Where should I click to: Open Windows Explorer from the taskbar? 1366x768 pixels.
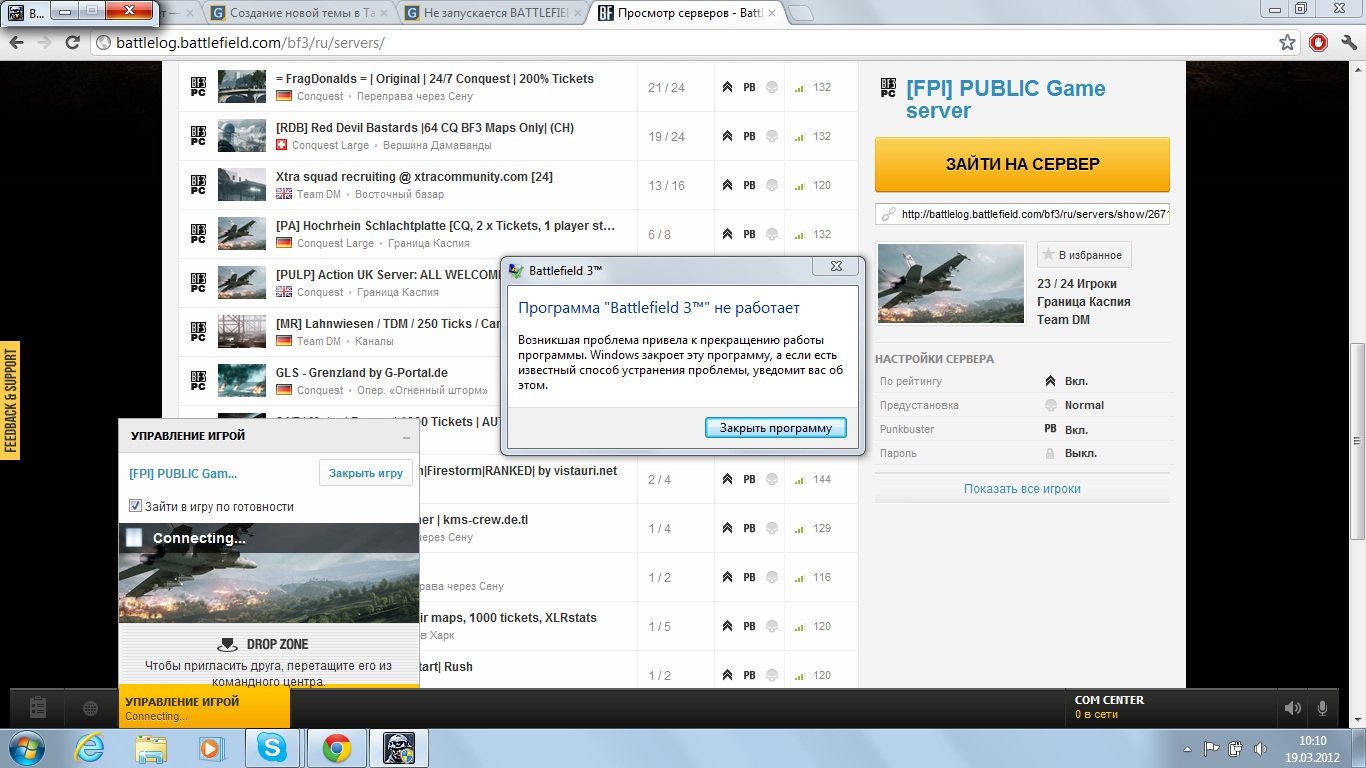tap(152, 748)
